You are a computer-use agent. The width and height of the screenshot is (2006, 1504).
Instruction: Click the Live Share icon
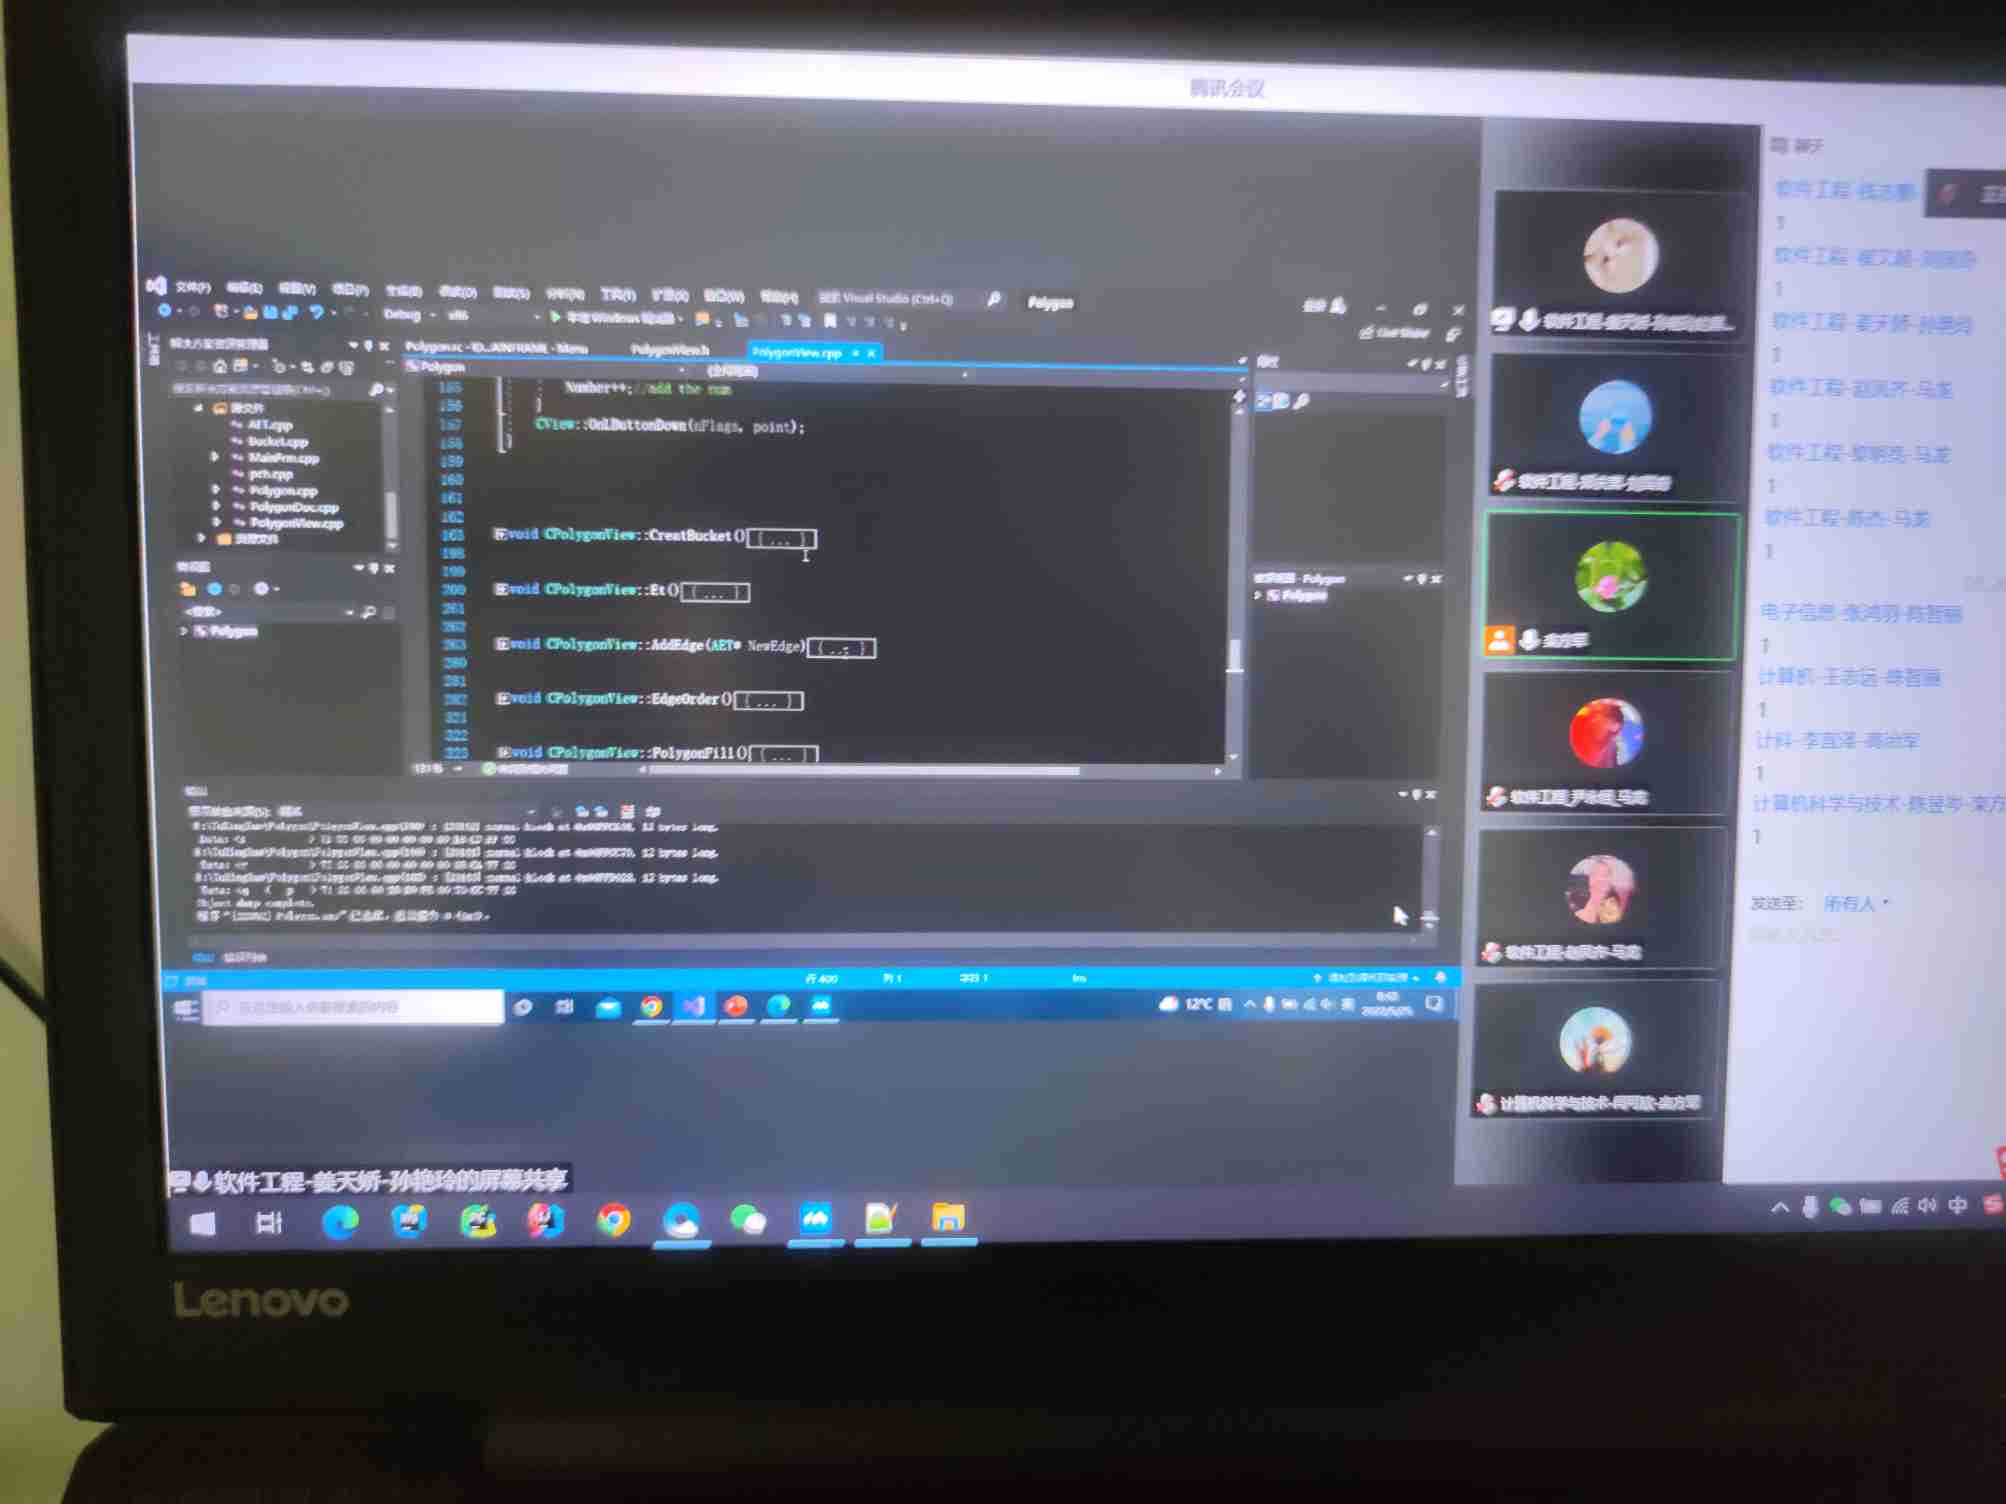(x=1367, y=333)
